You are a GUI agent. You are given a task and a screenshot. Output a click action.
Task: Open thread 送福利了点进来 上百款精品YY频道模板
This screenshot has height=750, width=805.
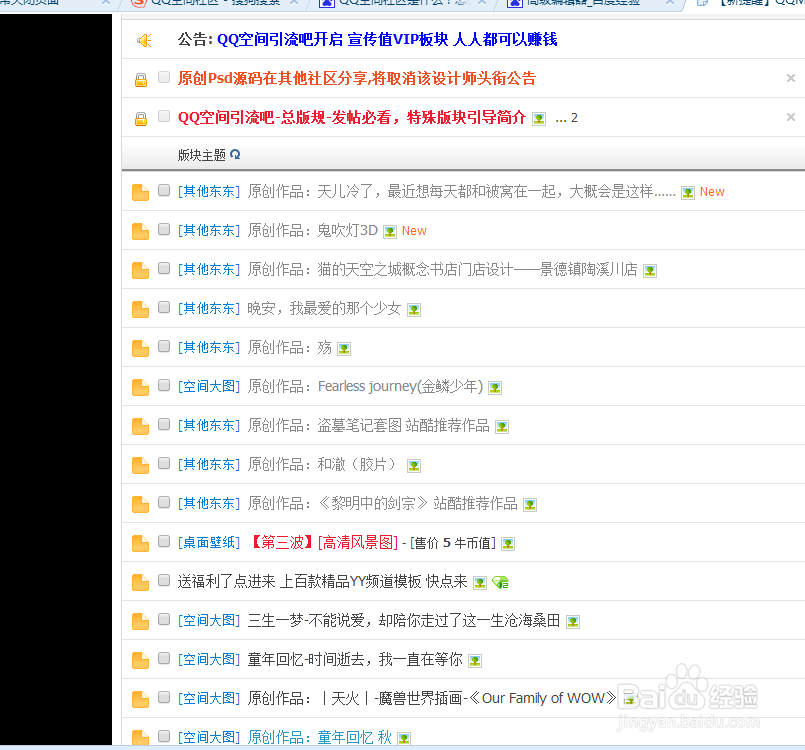(322, 582)
